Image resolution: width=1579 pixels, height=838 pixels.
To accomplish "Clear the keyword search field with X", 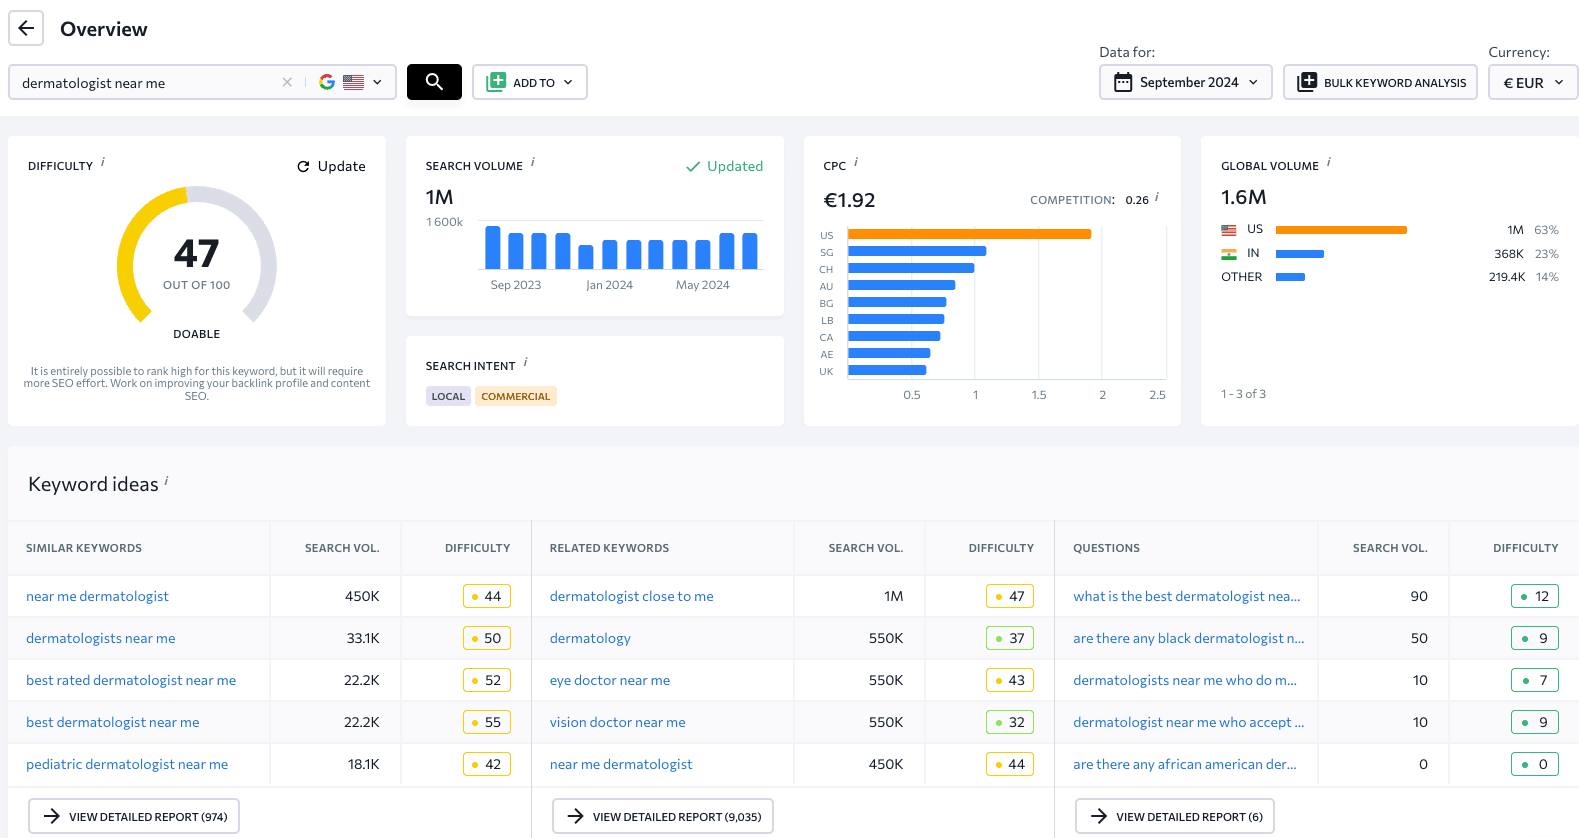I will coord(287,82).
